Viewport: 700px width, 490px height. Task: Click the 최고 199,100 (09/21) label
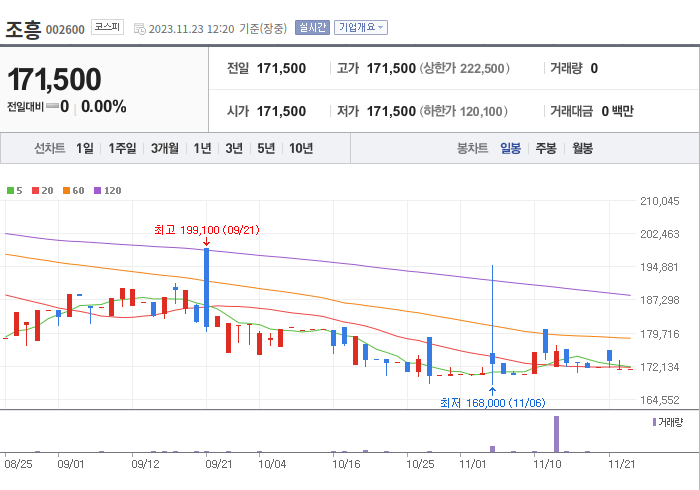207,230
